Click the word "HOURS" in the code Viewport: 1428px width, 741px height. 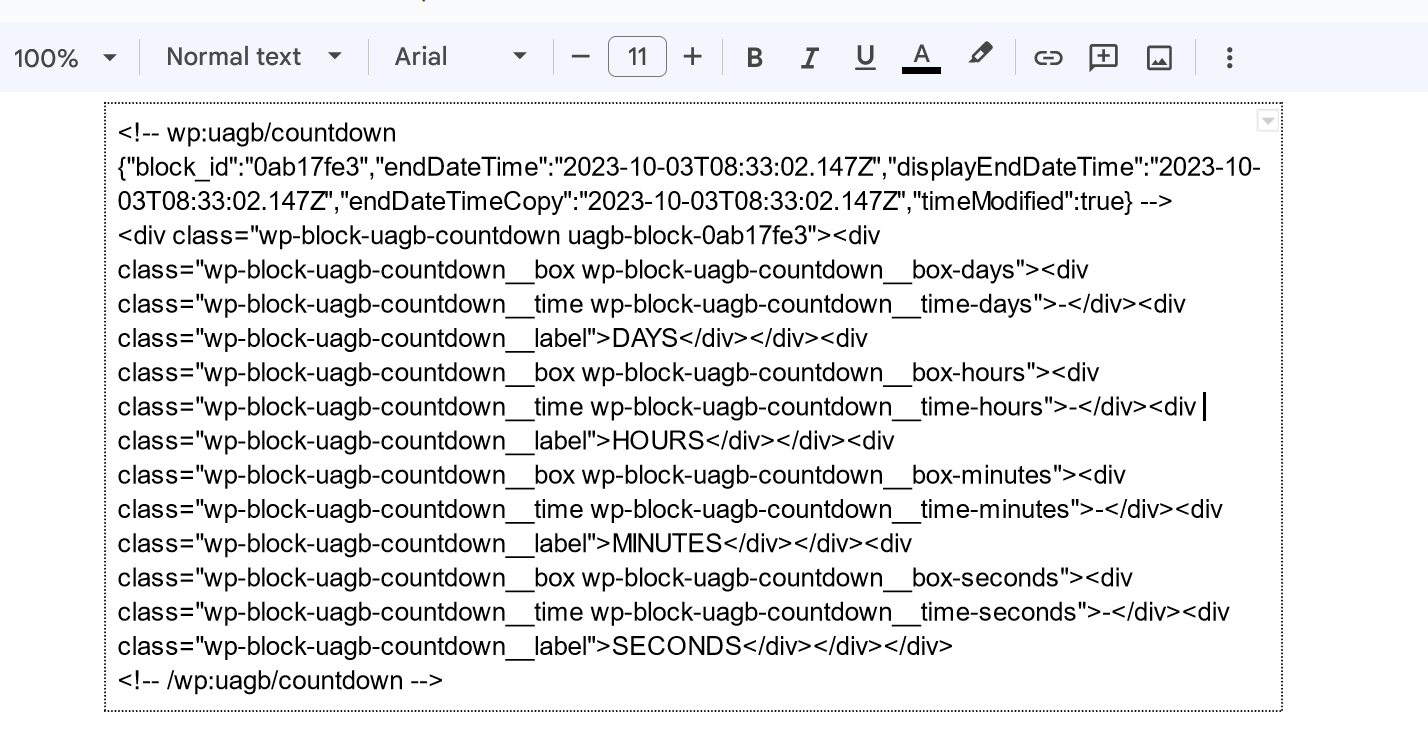point(658,441)
